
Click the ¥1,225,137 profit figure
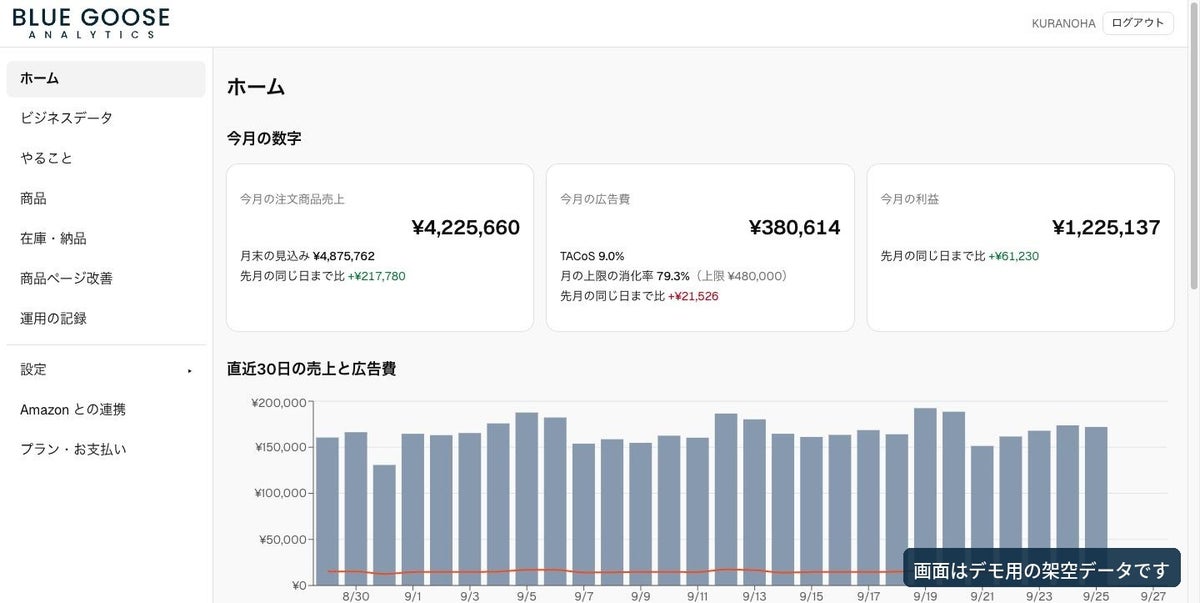[1106, 227]
